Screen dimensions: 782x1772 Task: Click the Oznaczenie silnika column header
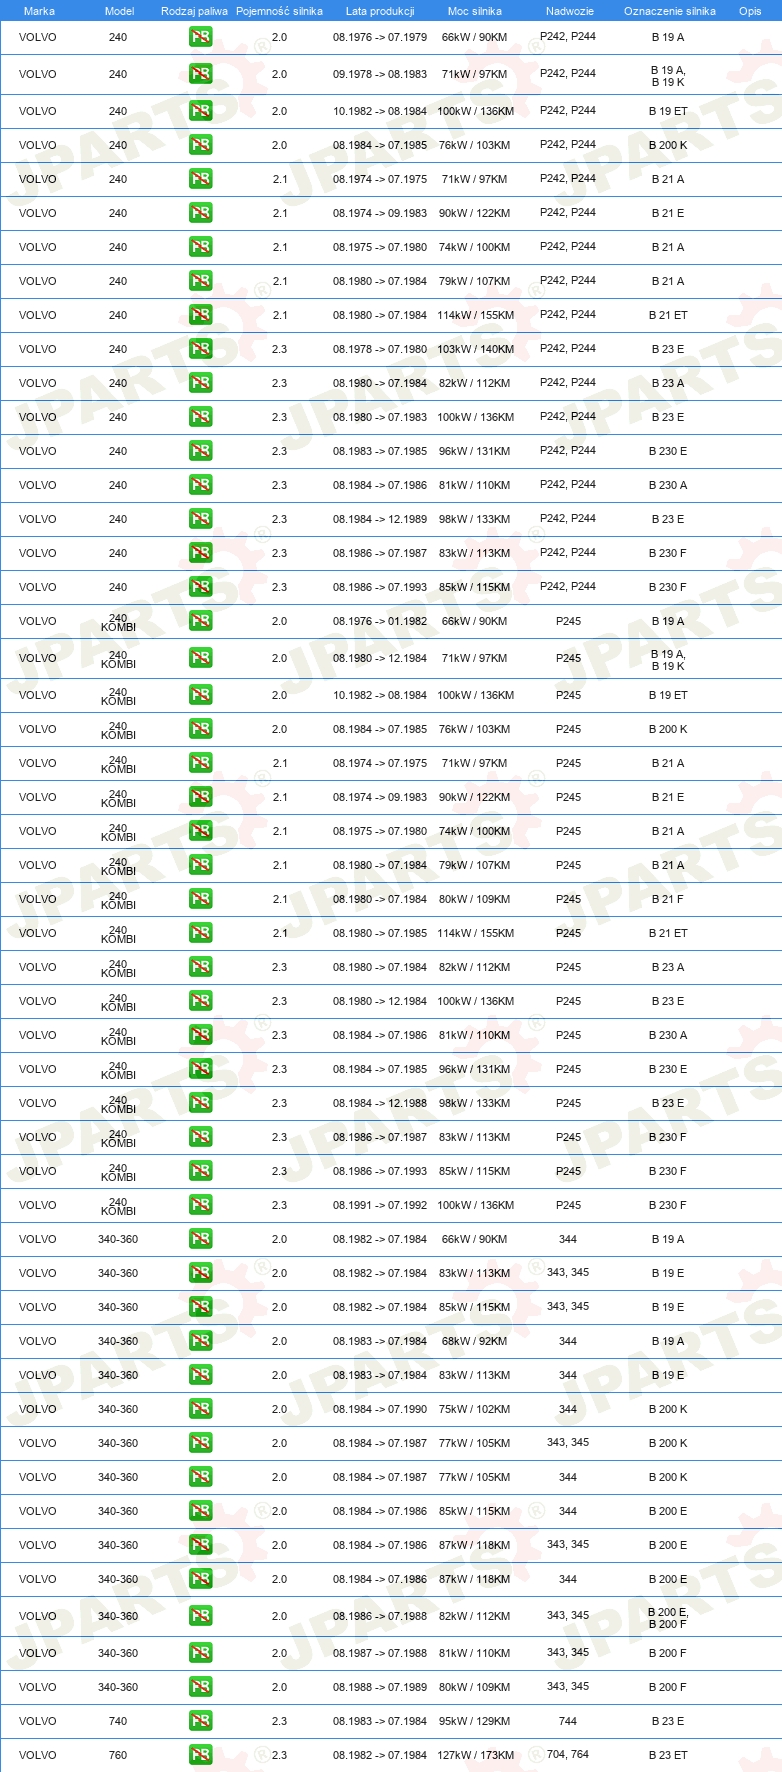[669, 11]
